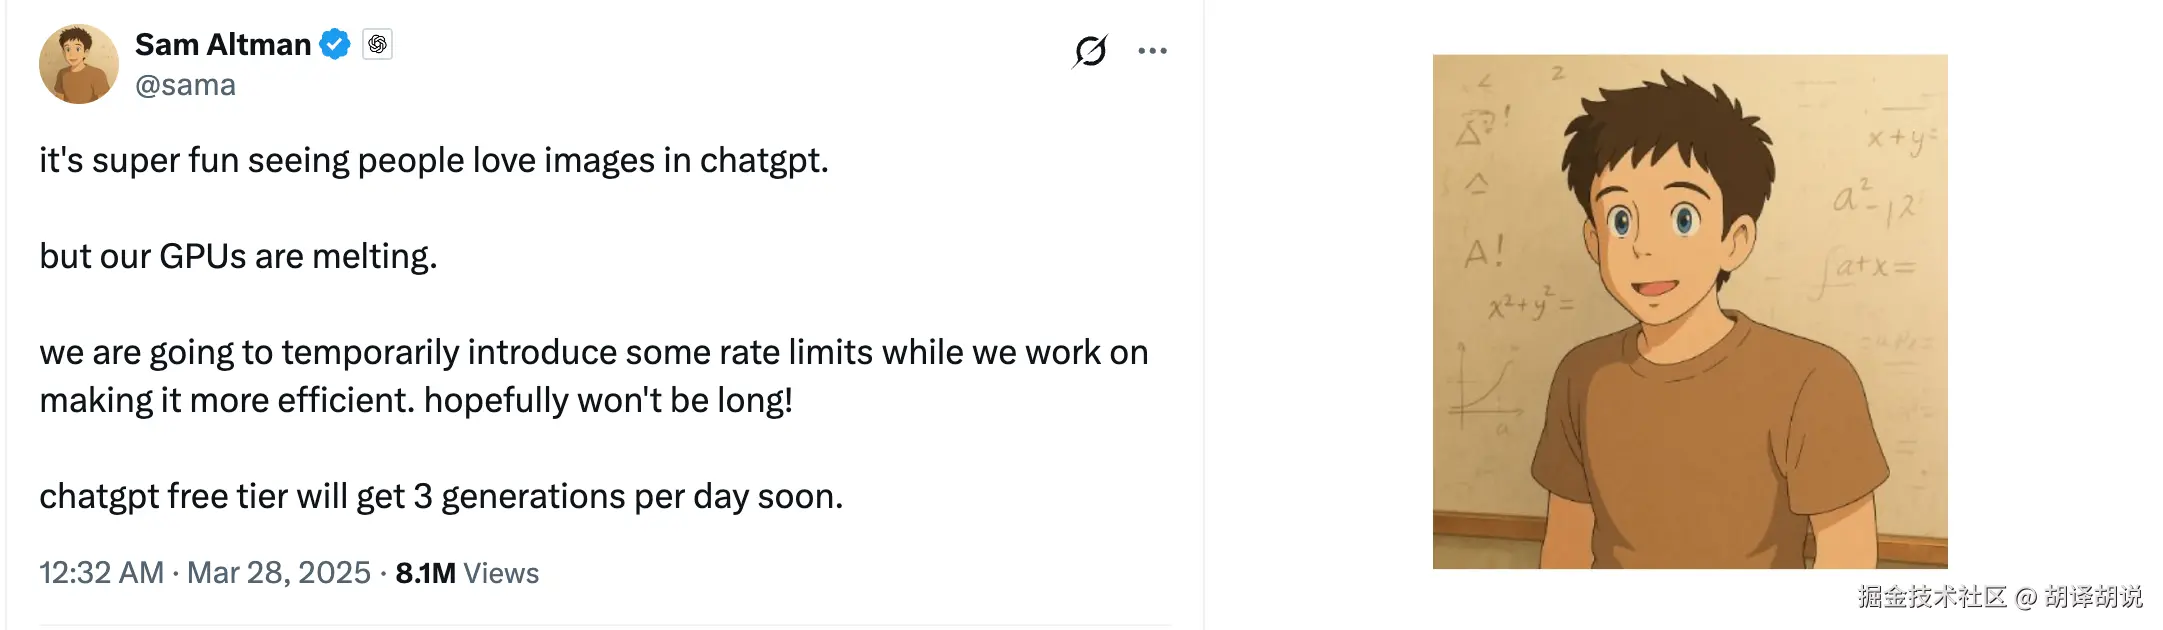This screenshot has height=630, width=2163.
Task: Click the 胡译胡说 author watermark
Action: point(2093,597)
